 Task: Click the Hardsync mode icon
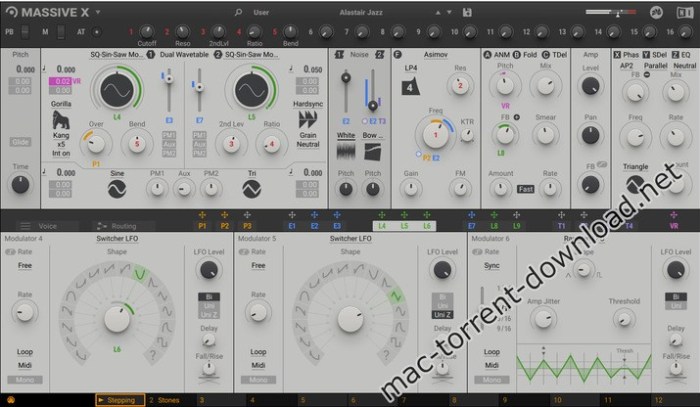pyautogui.click(x=308, y=119)
